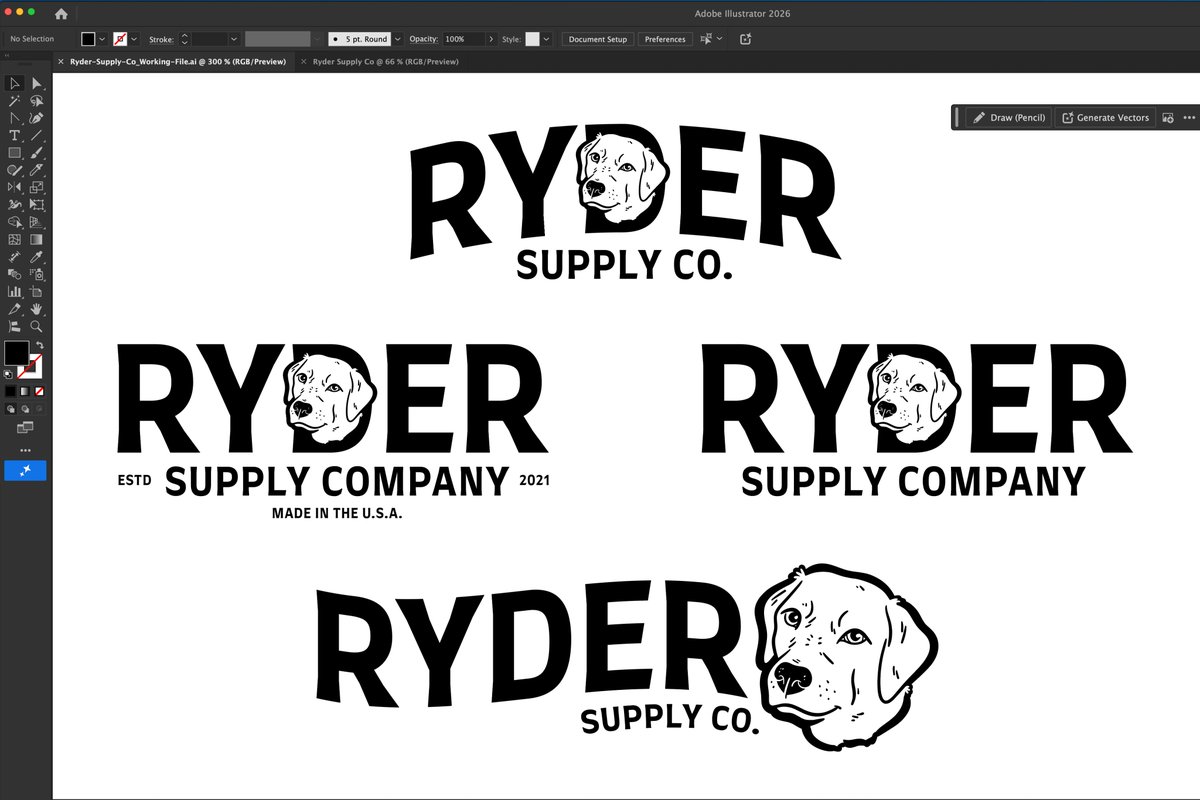Select the Rotate tool
Image resolution: width=1200 pixels, height=800 pixels.
pyautogui.click(x=14, y=186)
